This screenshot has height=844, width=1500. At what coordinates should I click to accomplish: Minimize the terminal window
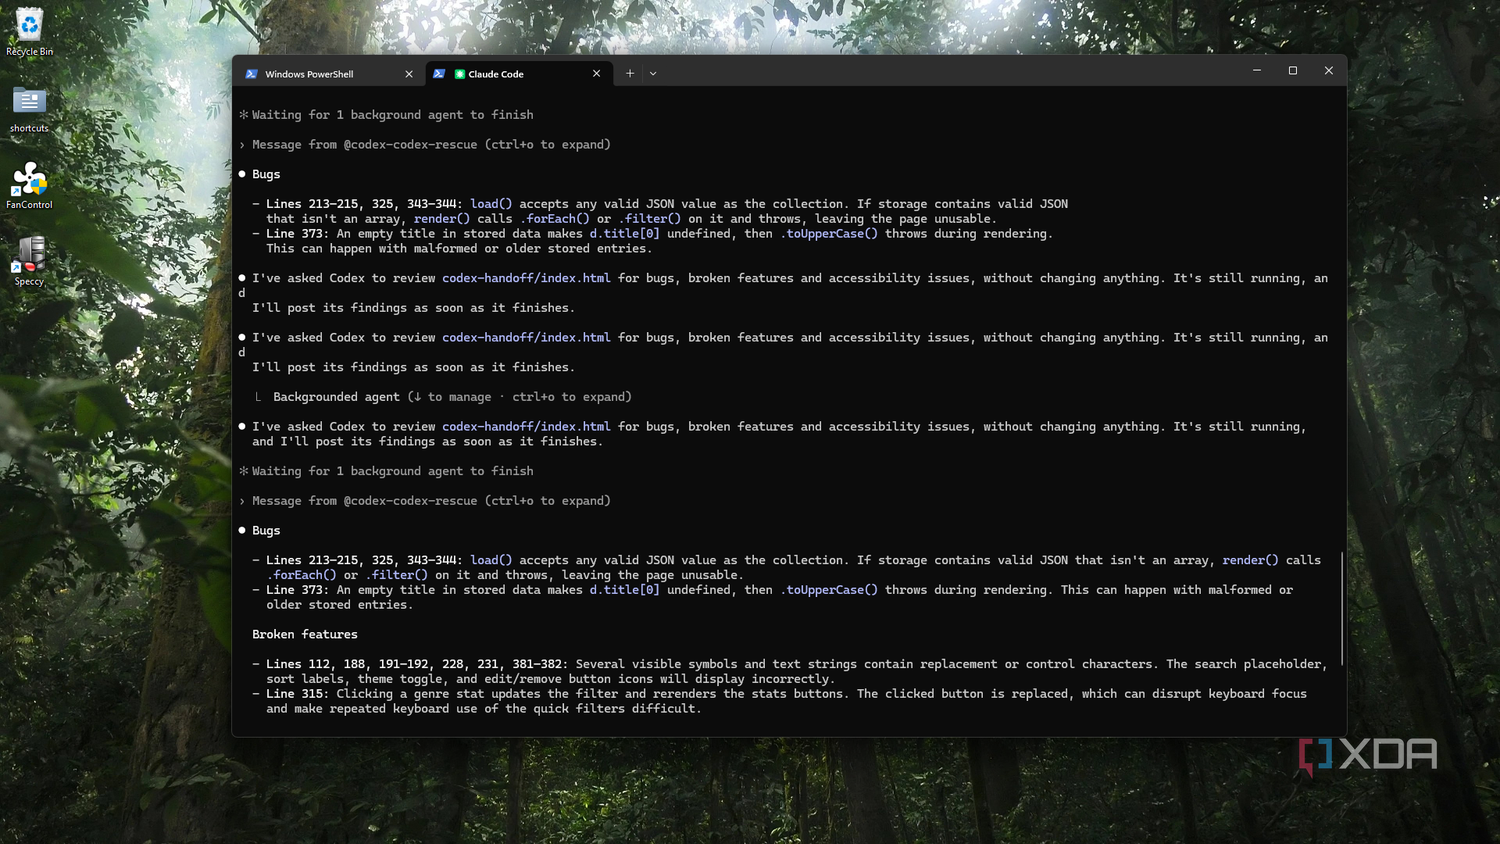click(1257, 71)
